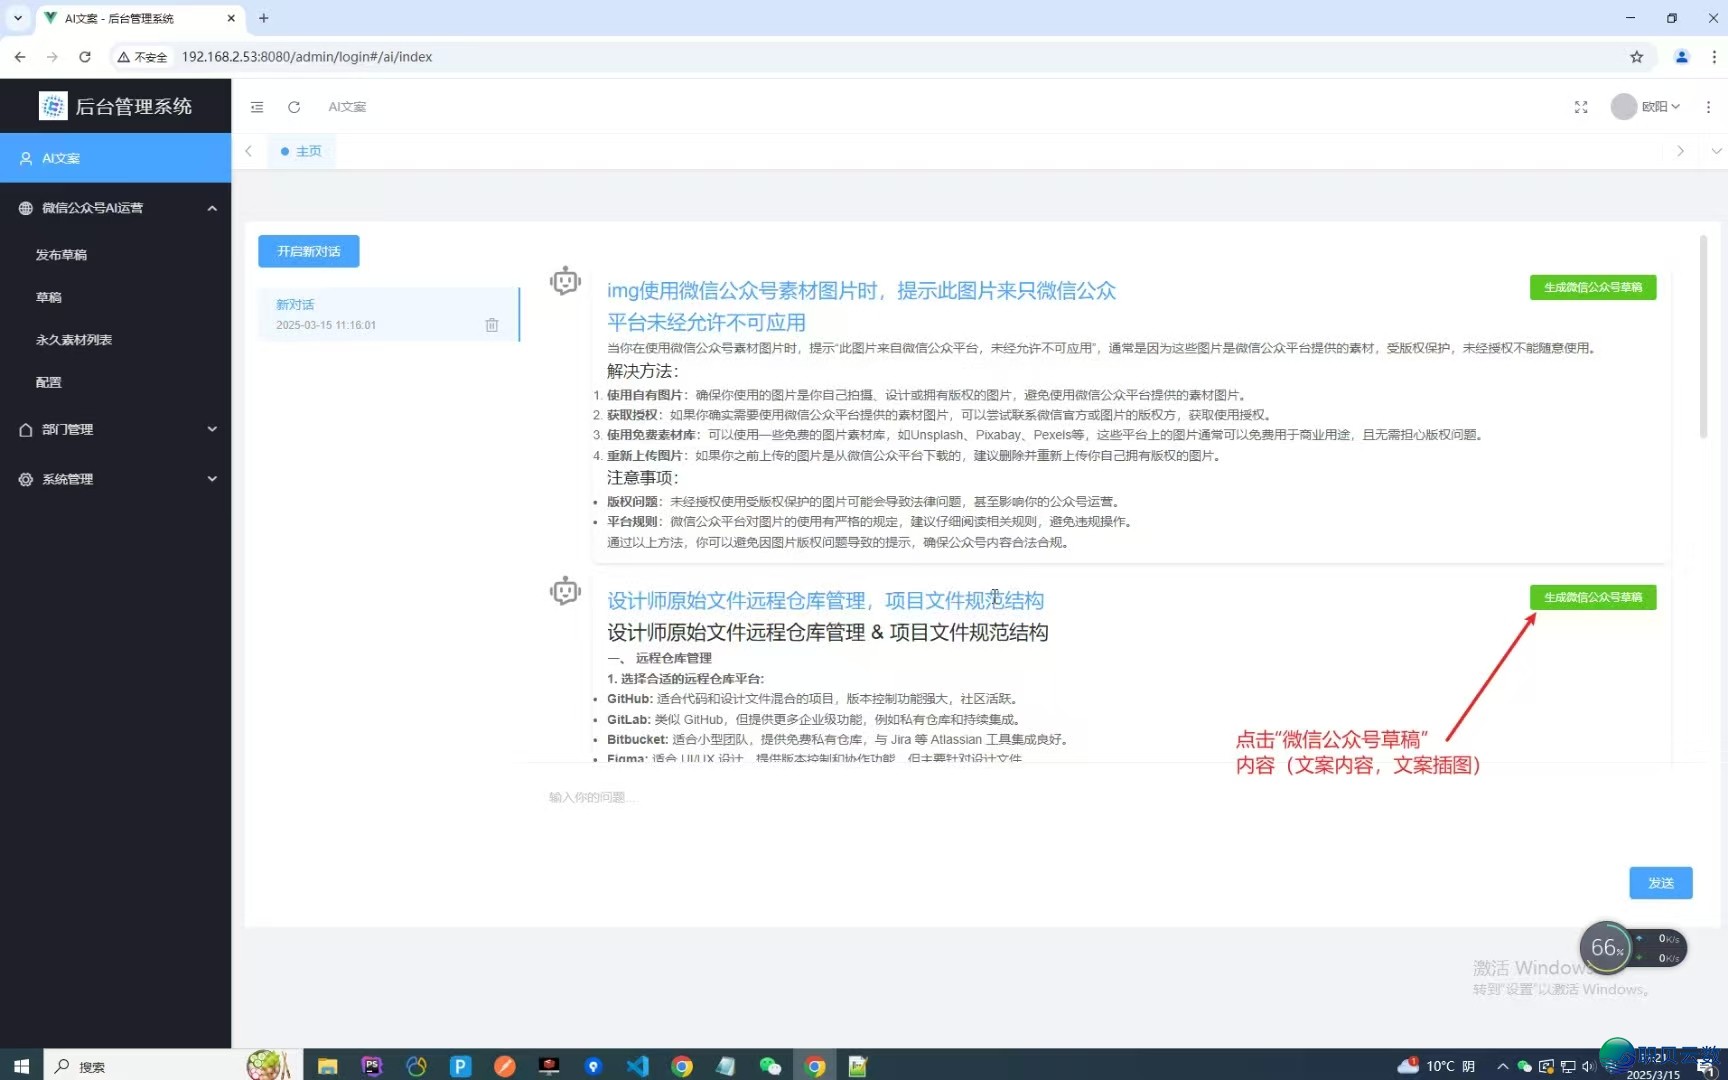This screenshot has width=1728, height=1080.
Task: Select 发布草稿 in the sidebar menu
Action: tap(62, 254)
